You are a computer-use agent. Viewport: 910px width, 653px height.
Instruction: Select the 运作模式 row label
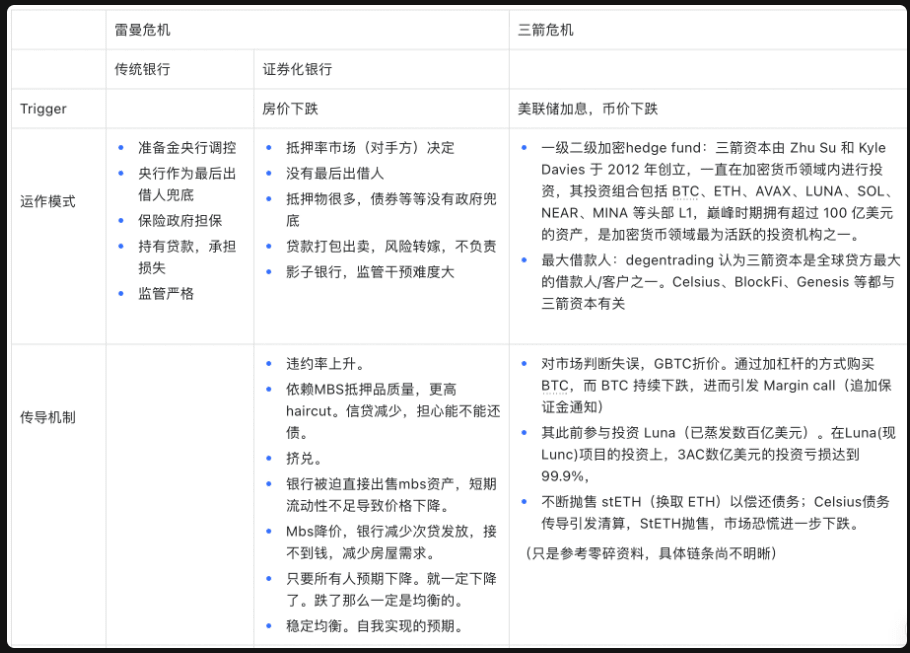tap(48, 201)
